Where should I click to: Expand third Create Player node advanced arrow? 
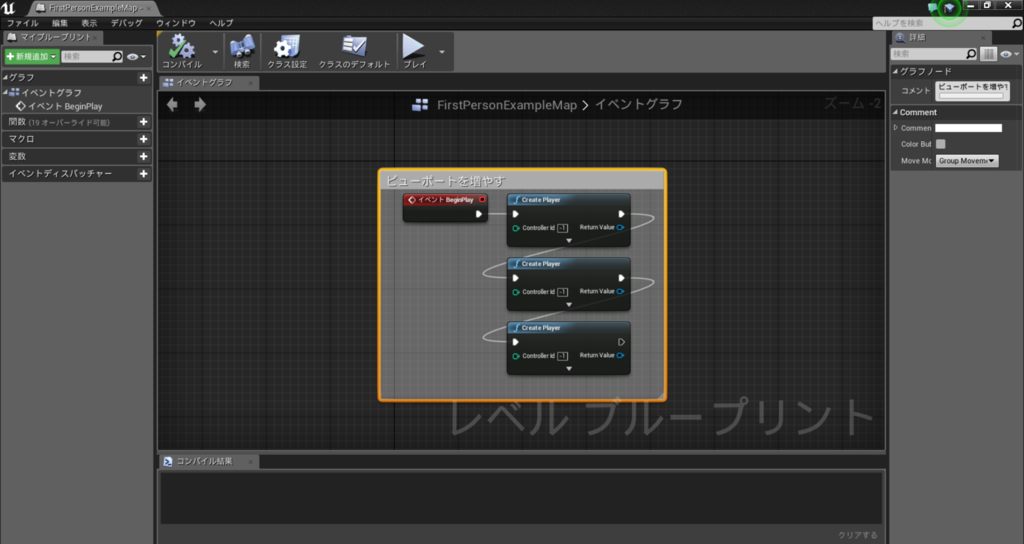point(569,369)
